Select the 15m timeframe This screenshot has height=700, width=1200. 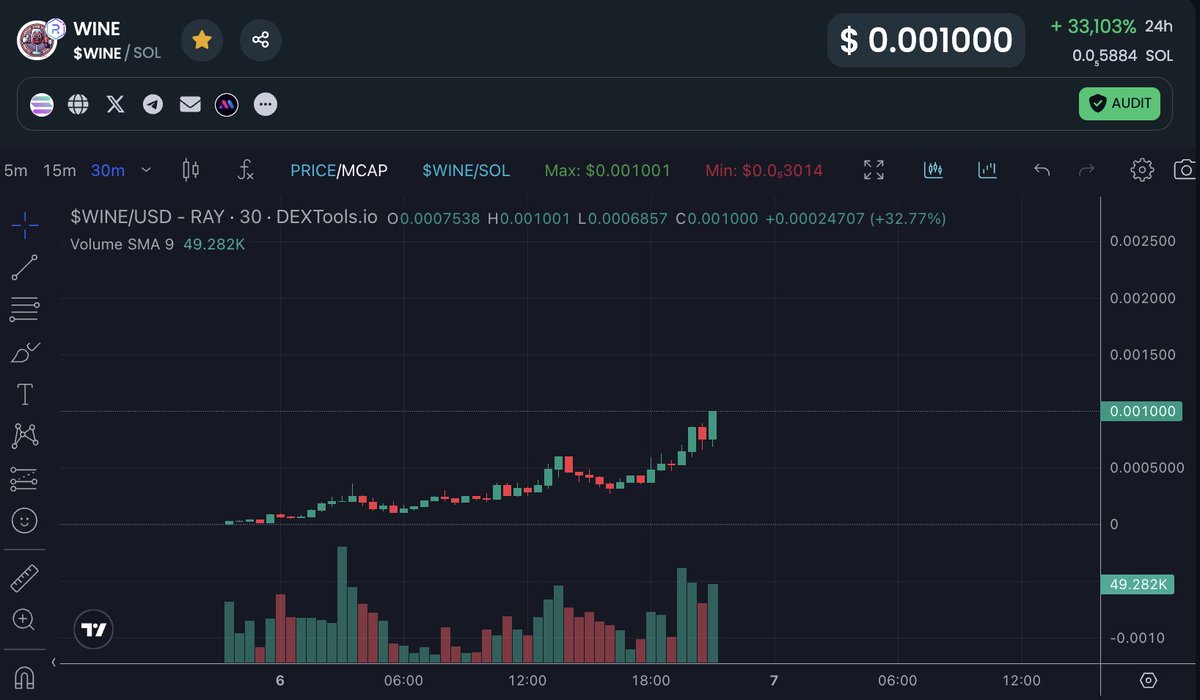click(60, 170)
